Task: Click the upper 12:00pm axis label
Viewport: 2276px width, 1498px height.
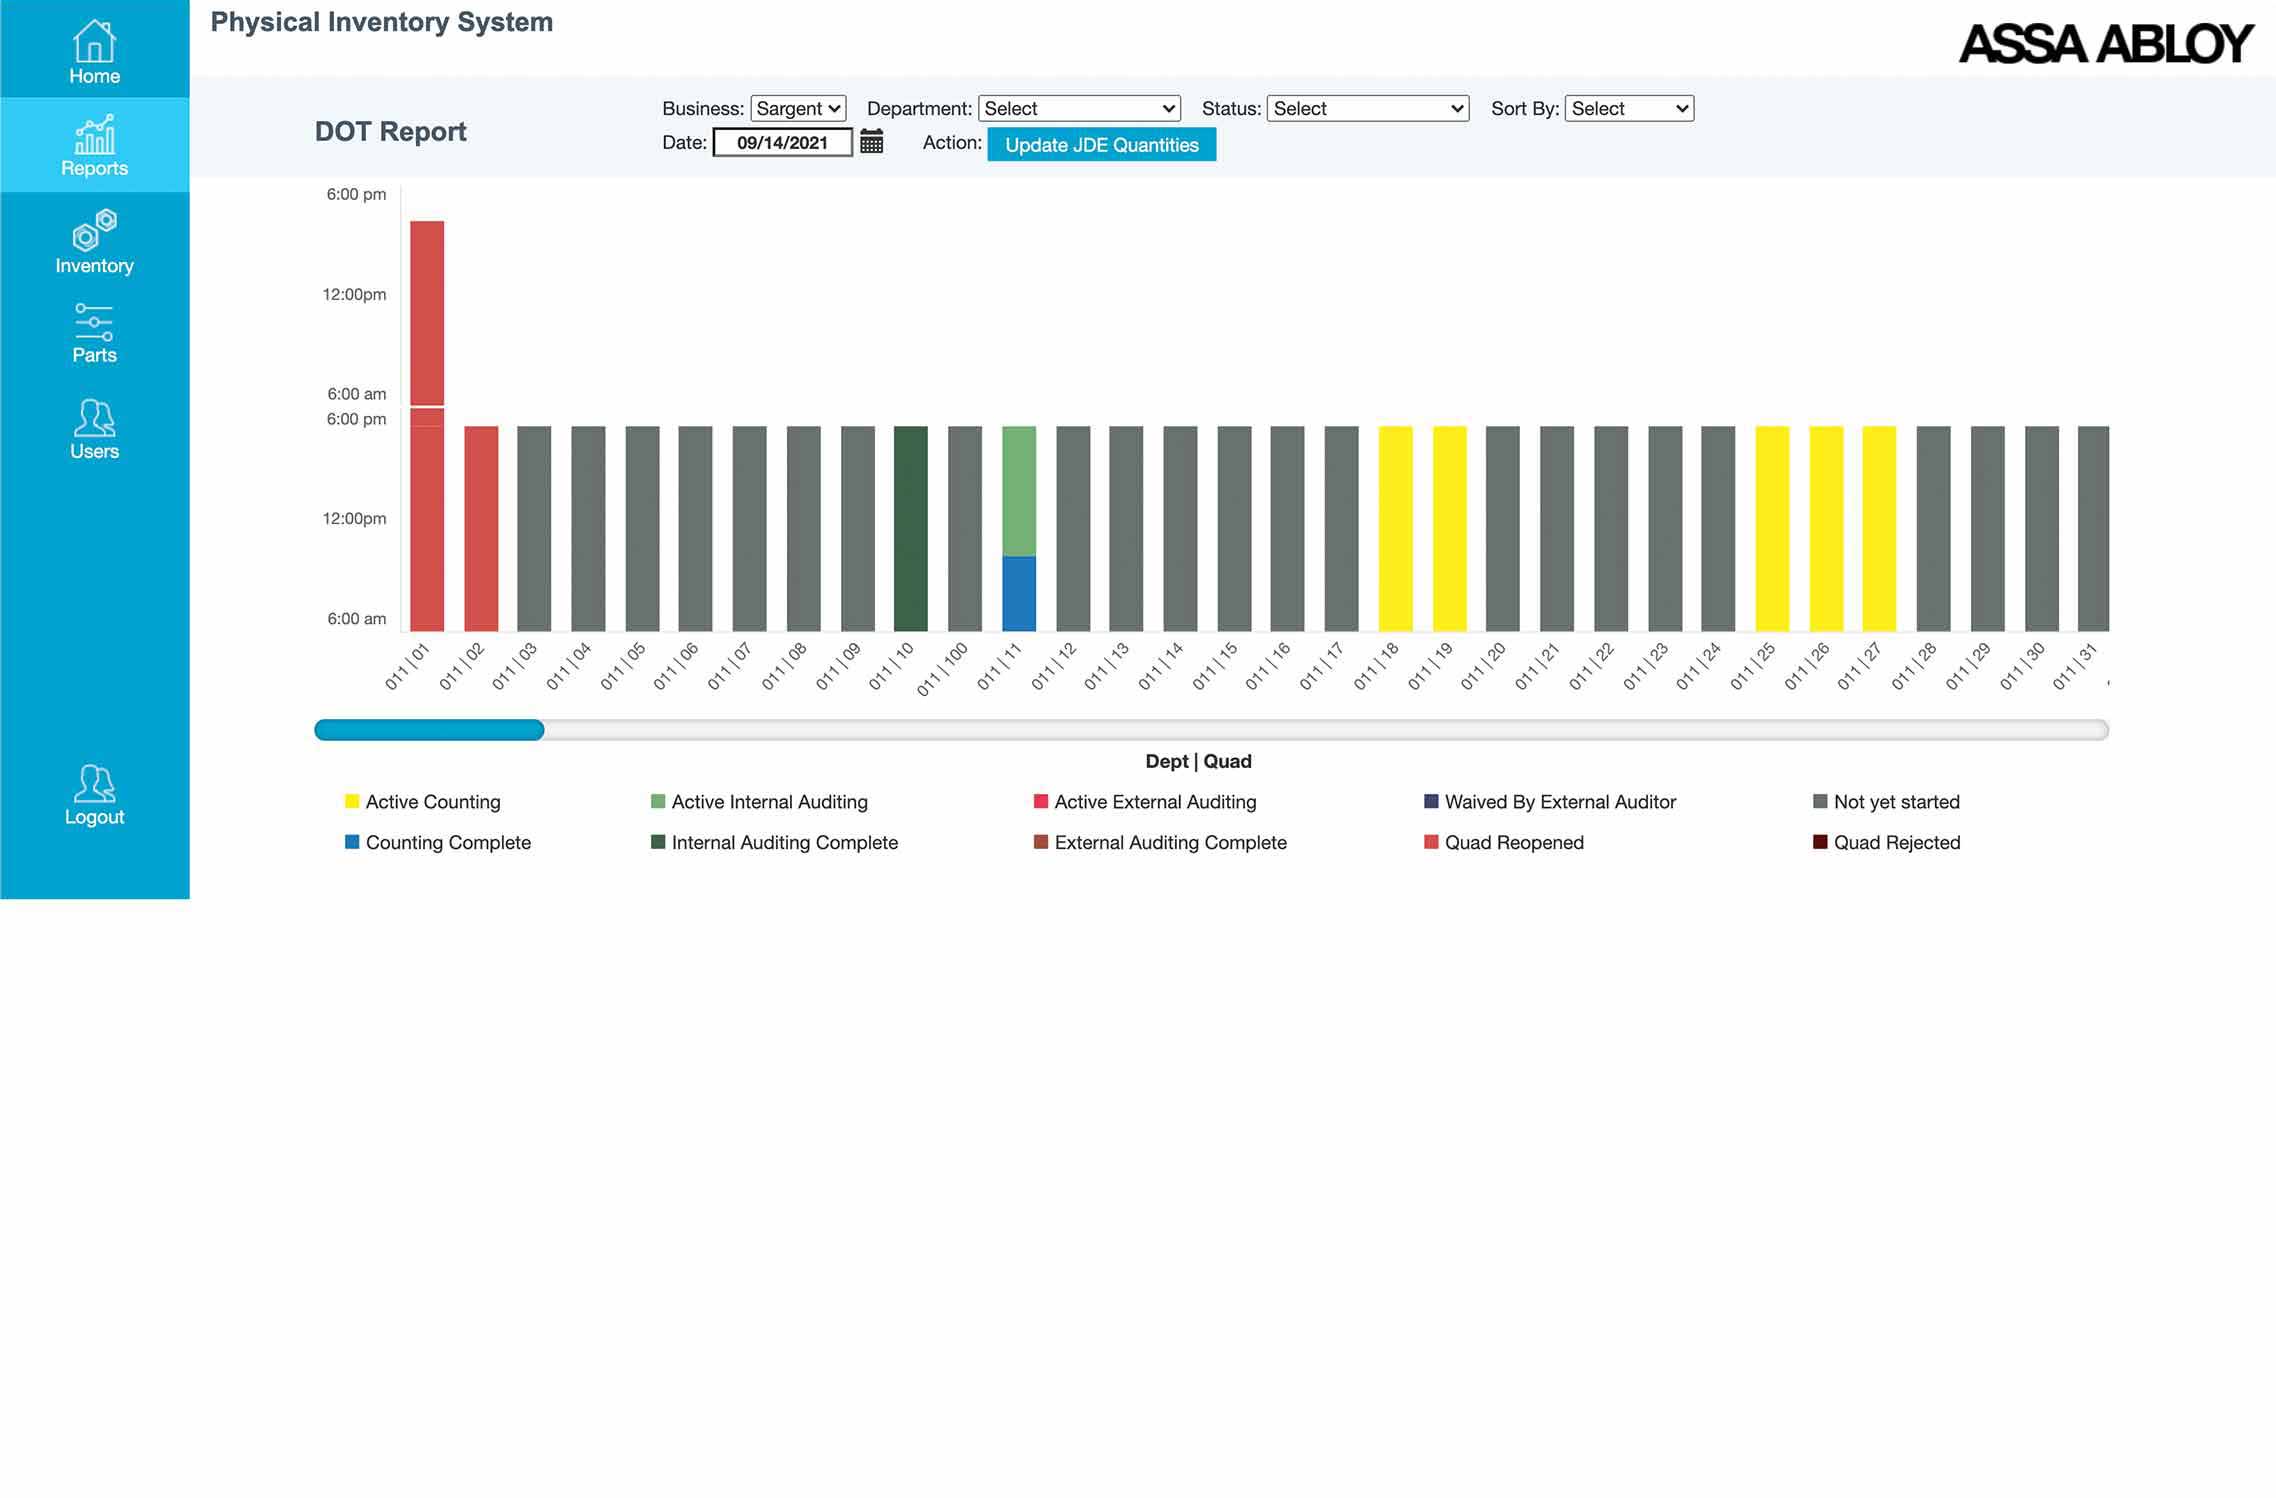Action: click(354, 294)
